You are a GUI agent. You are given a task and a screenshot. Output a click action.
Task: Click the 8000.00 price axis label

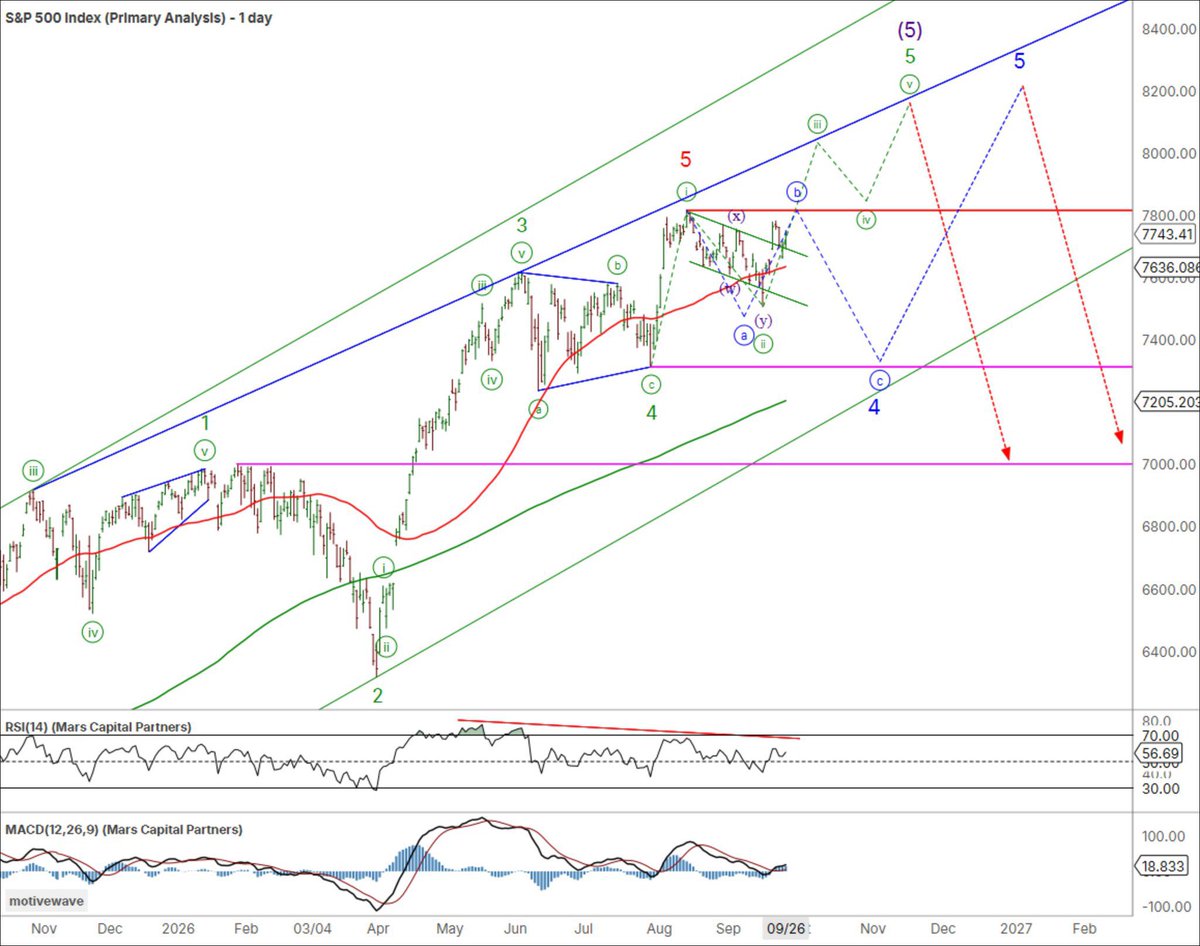(x=1170, y=154)
